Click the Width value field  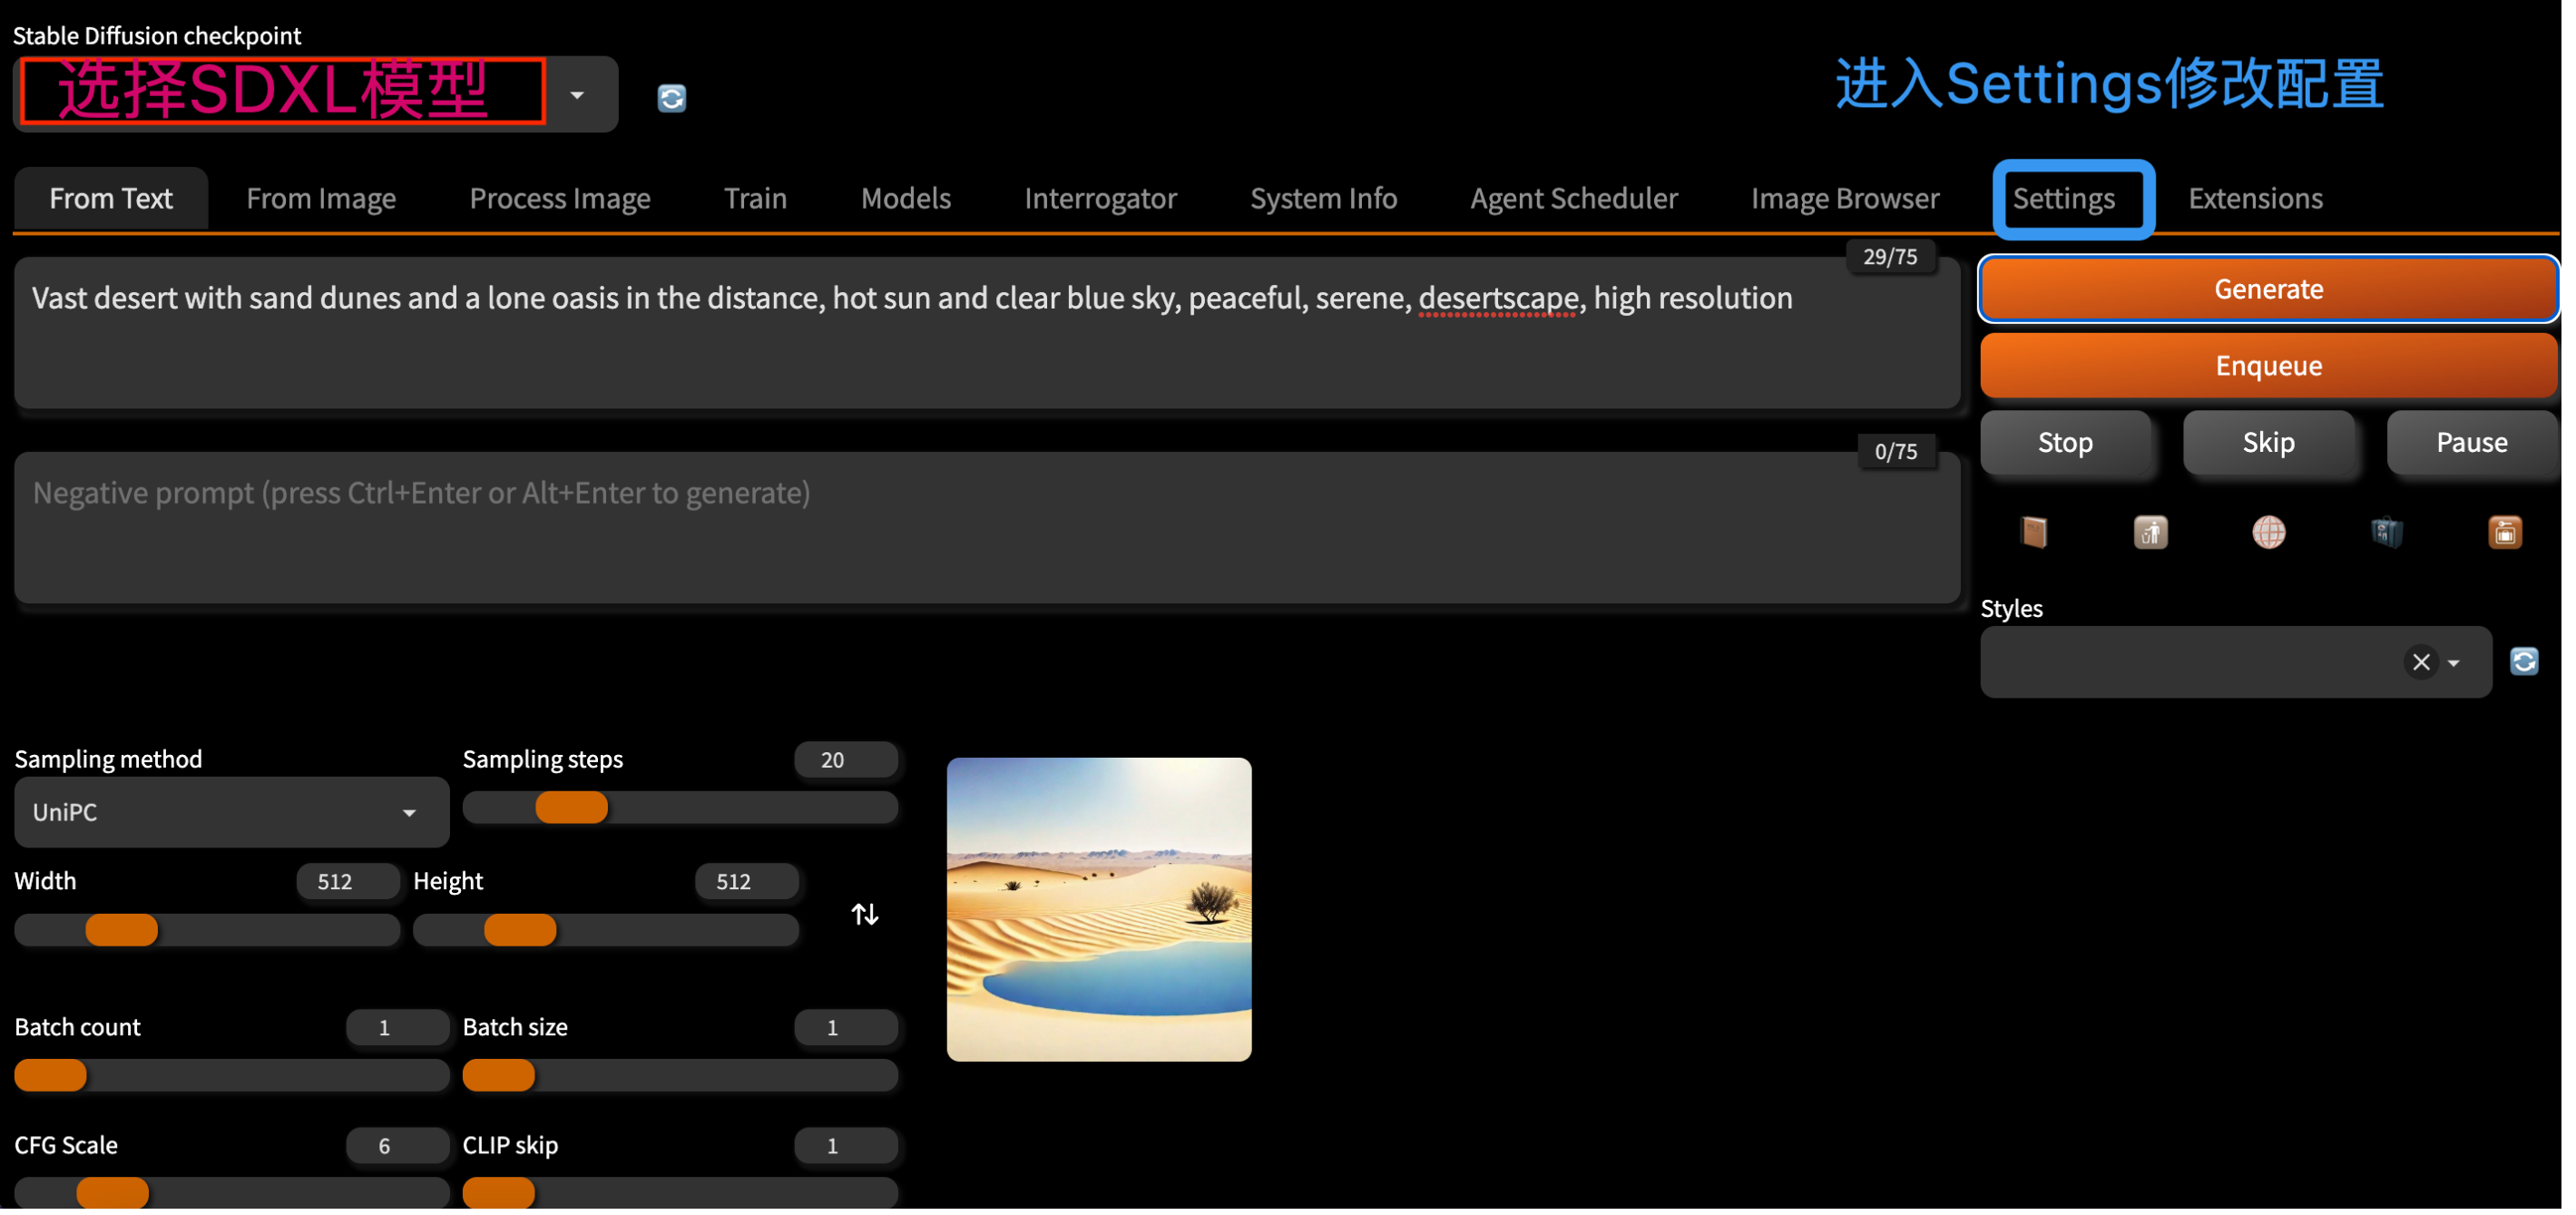(x=347, y=881)
